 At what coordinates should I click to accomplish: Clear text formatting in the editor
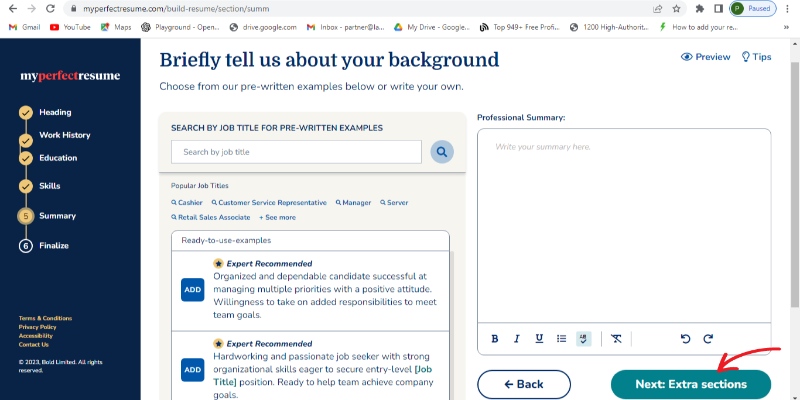coord(616,339)
